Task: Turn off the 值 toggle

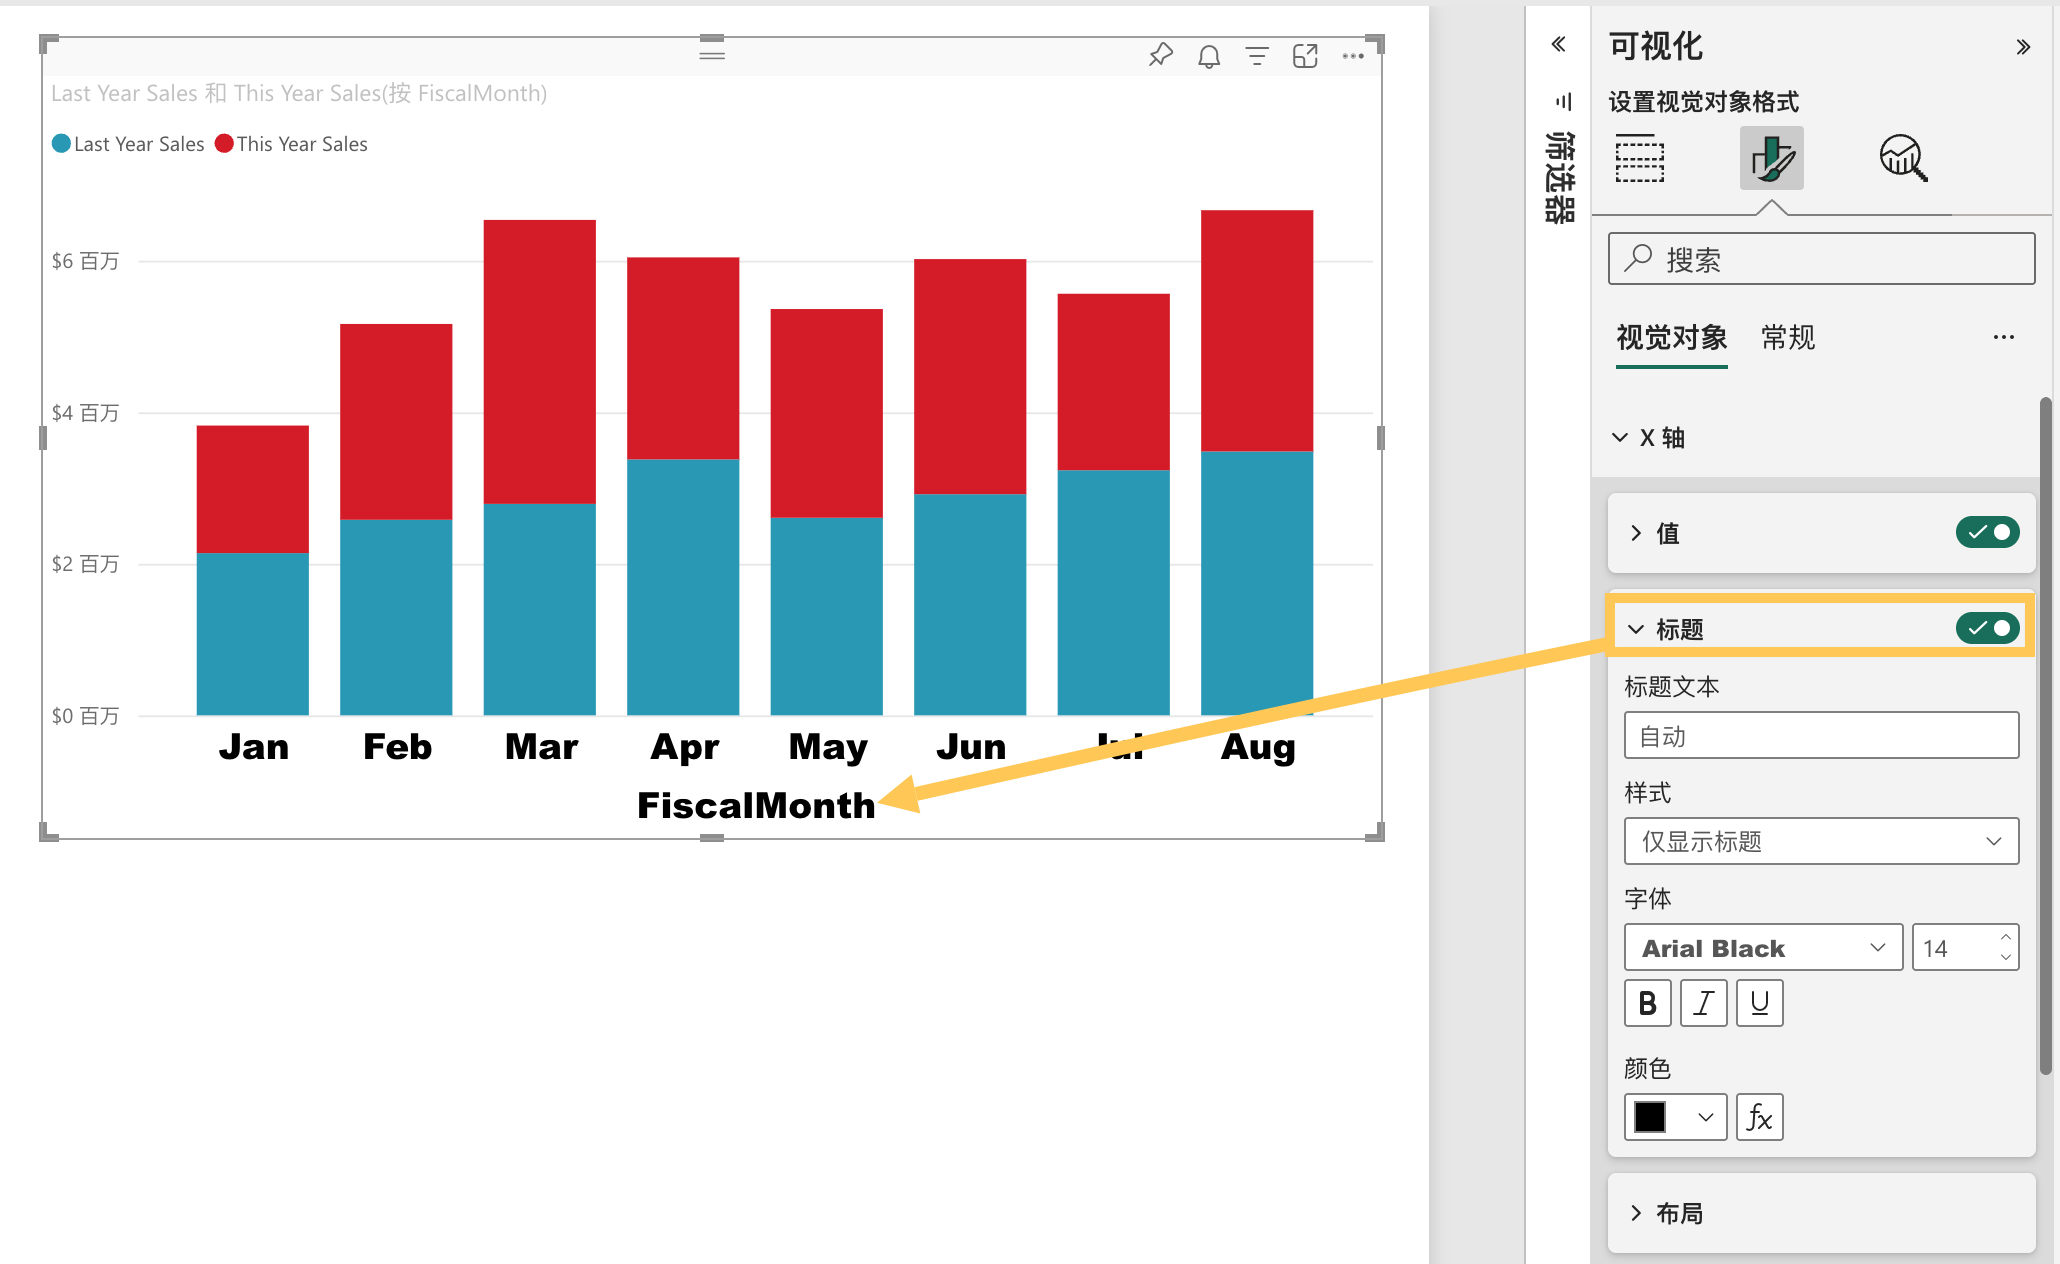Action: (x=1988, y=532)
